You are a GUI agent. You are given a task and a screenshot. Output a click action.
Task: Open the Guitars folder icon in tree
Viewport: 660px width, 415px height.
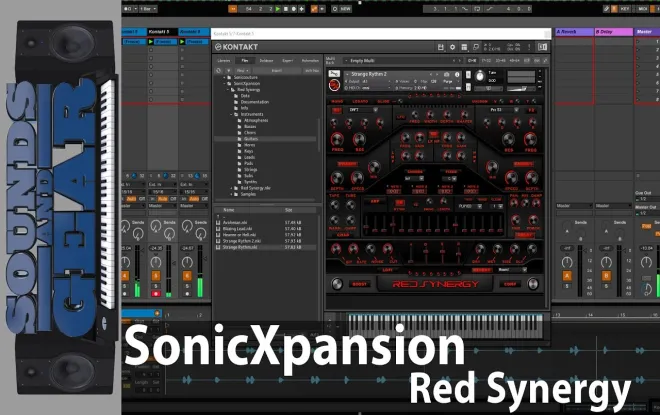tap(240, 138)
